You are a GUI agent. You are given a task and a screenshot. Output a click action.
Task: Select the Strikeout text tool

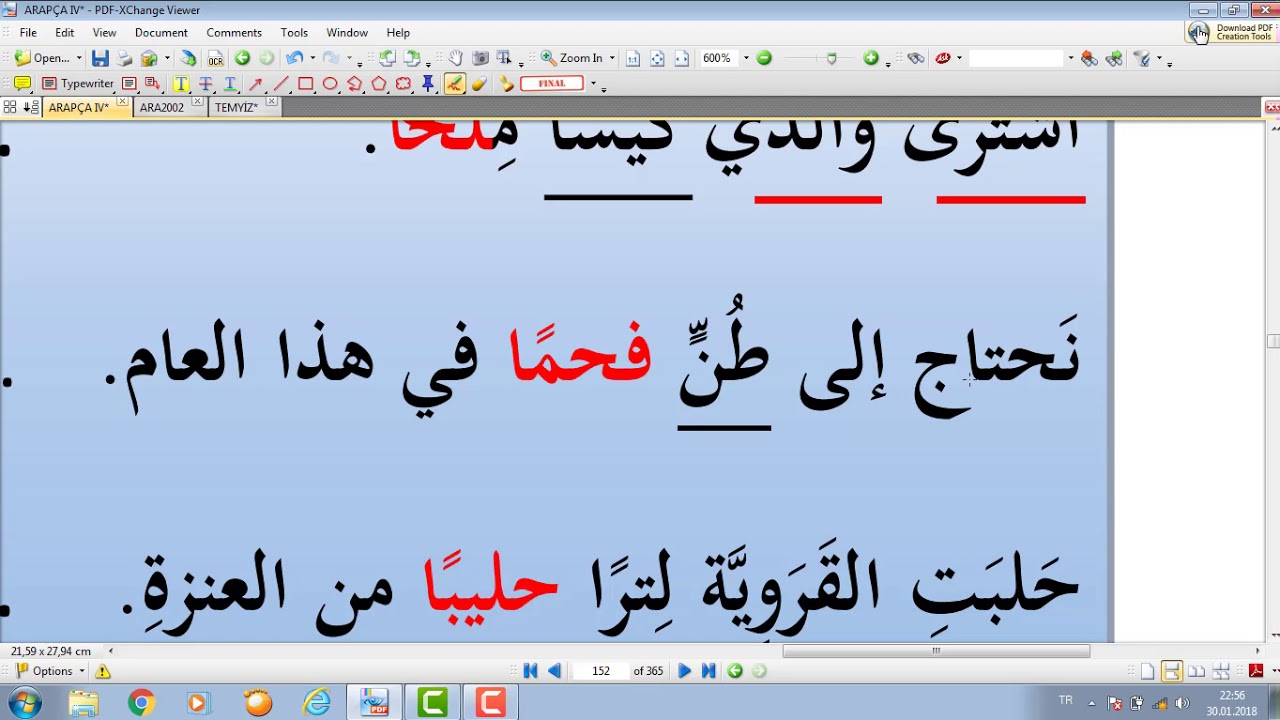(x=205, y=84)
